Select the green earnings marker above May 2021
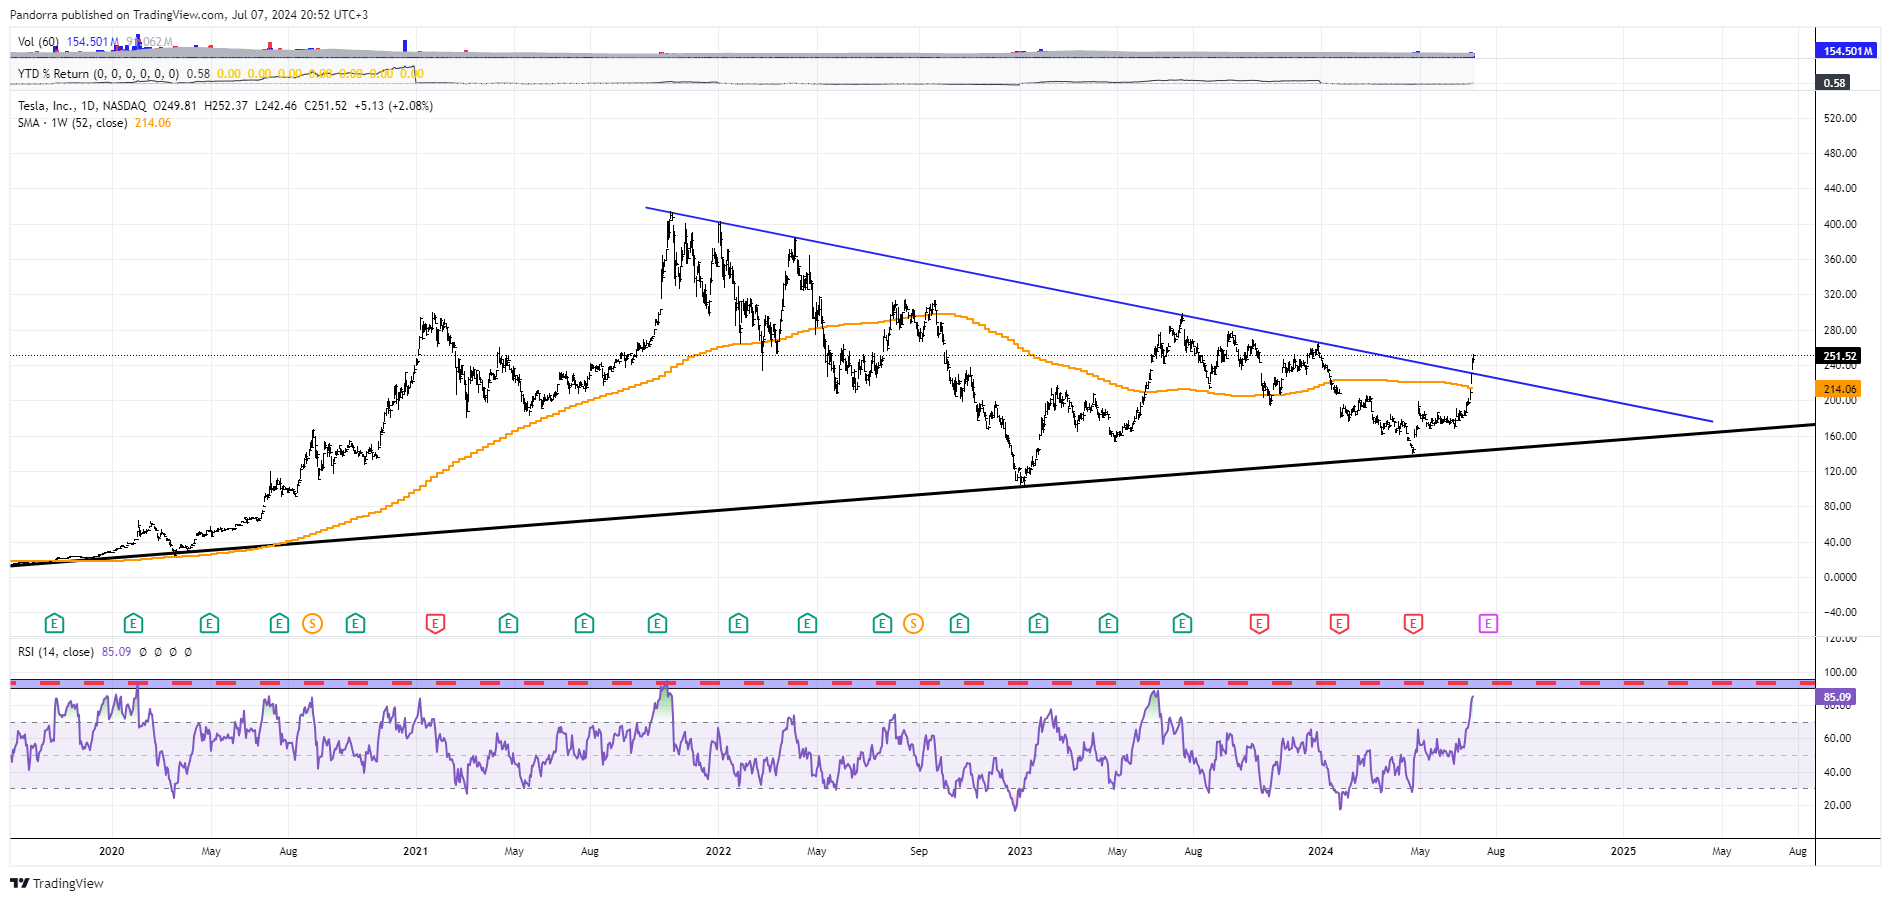1891x901 pixels. point(508,624)
